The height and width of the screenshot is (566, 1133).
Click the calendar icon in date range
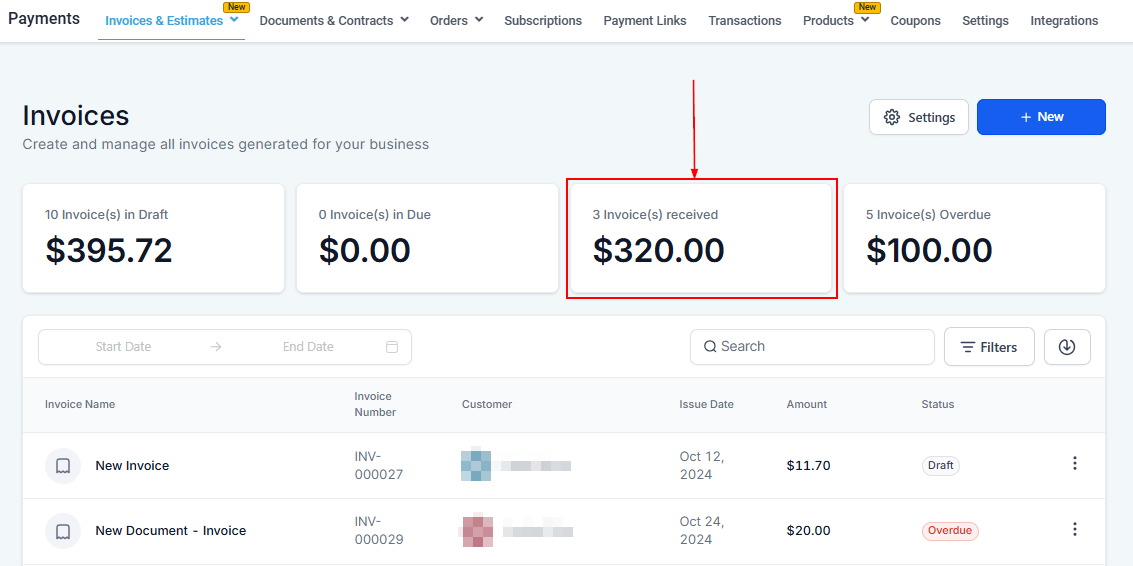tap(392, 347)
